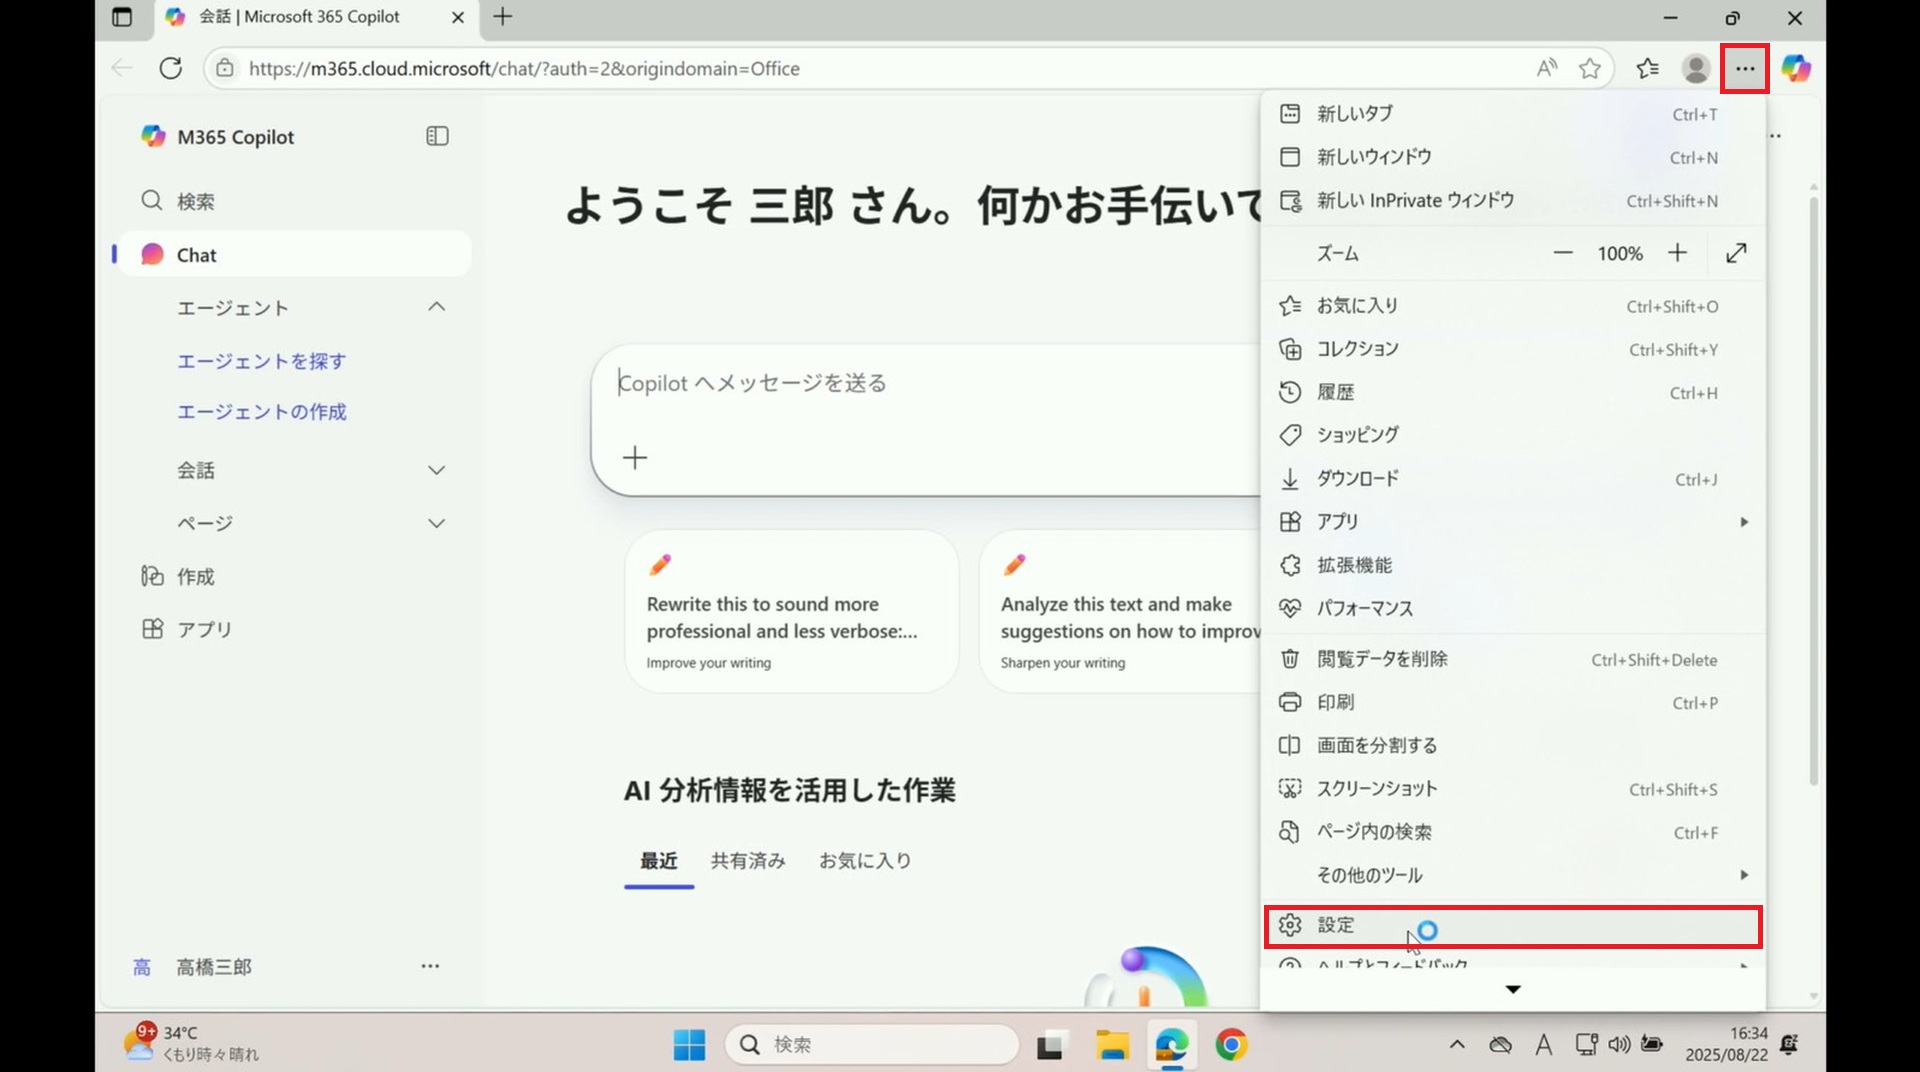Switch to the 共有済み tab

pyautogui.click(x=747, y=861)
